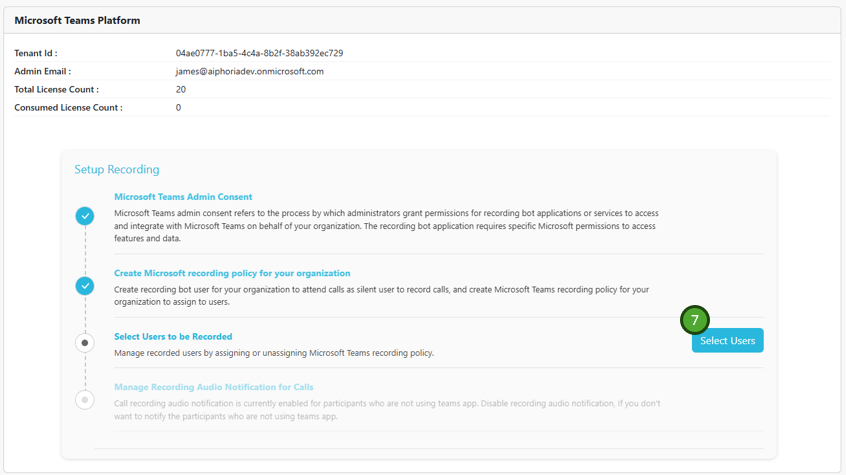Click the Setup Recording section title

pyautogui.click(x=117, y=169)
